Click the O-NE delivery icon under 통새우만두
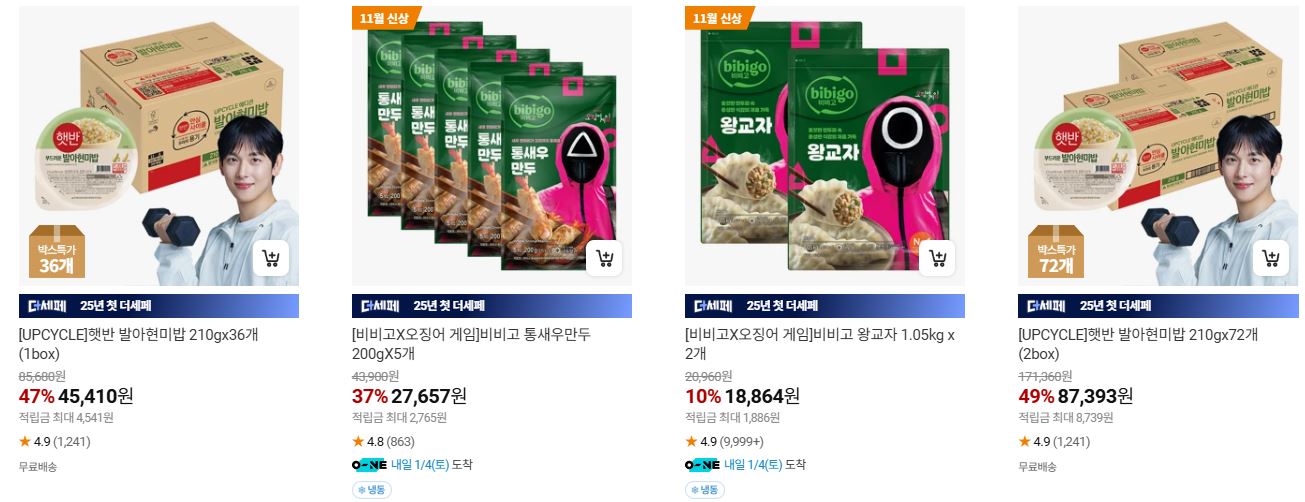This screenshot has width=1305, height=502. point(369,465)
